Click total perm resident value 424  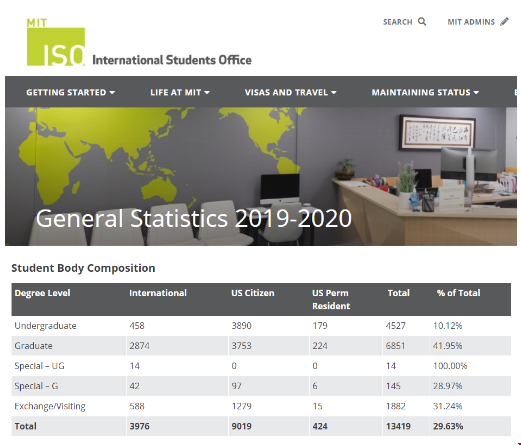point(320,426)
